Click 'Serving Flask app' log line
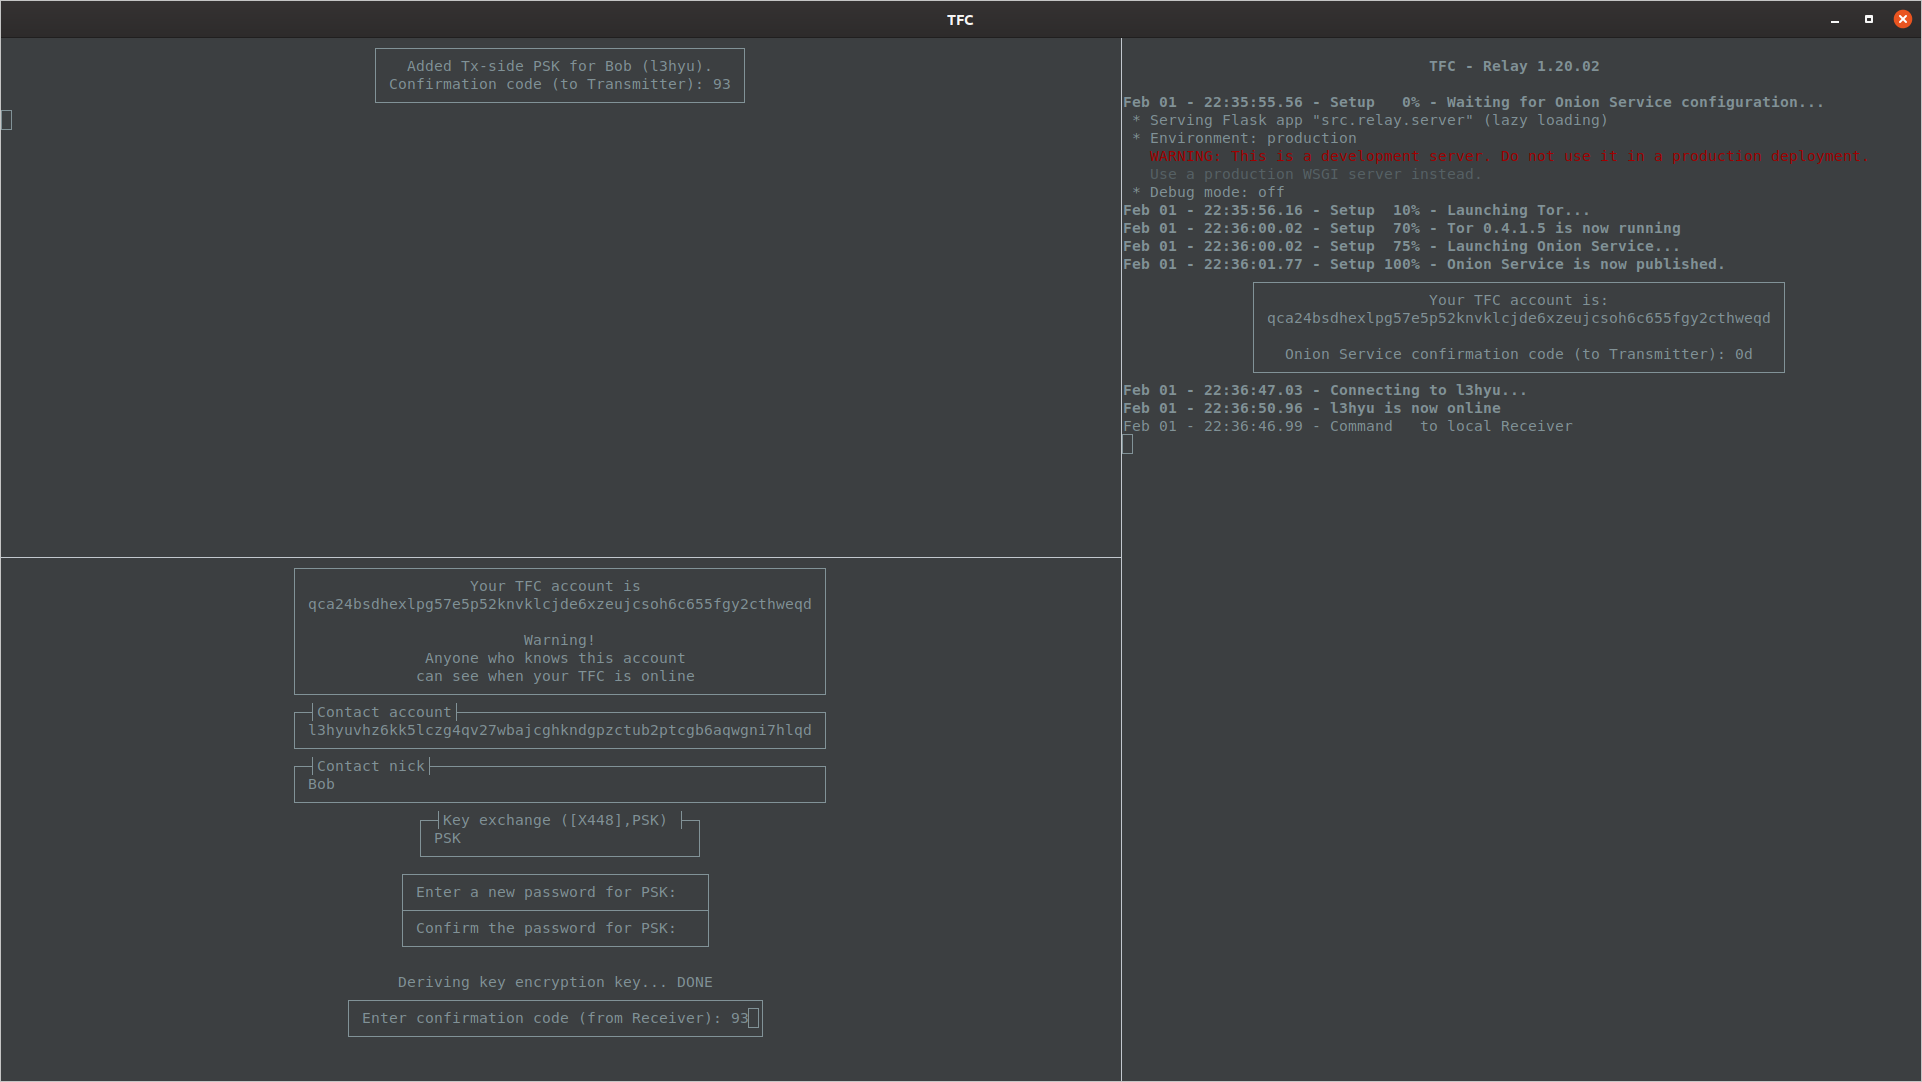The image size is (1922, 1082). 1370,120
